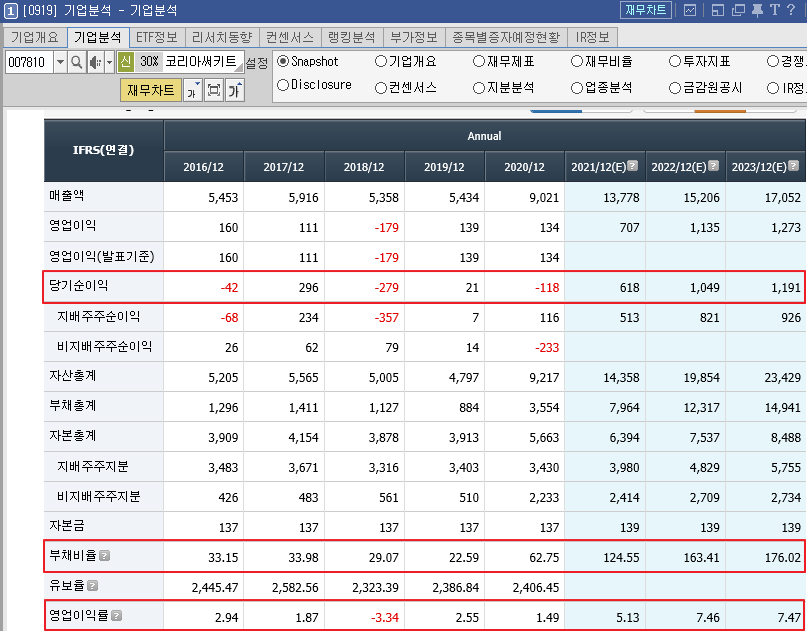The image size is (807, 631).
Task: Switch to the 기업분석 tab
Action: [x=98, y=37]
